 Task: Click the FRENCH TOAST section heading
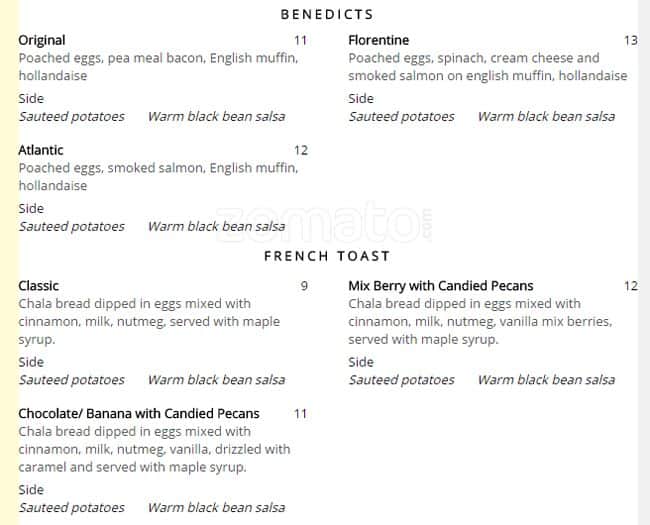pos(327,256)
